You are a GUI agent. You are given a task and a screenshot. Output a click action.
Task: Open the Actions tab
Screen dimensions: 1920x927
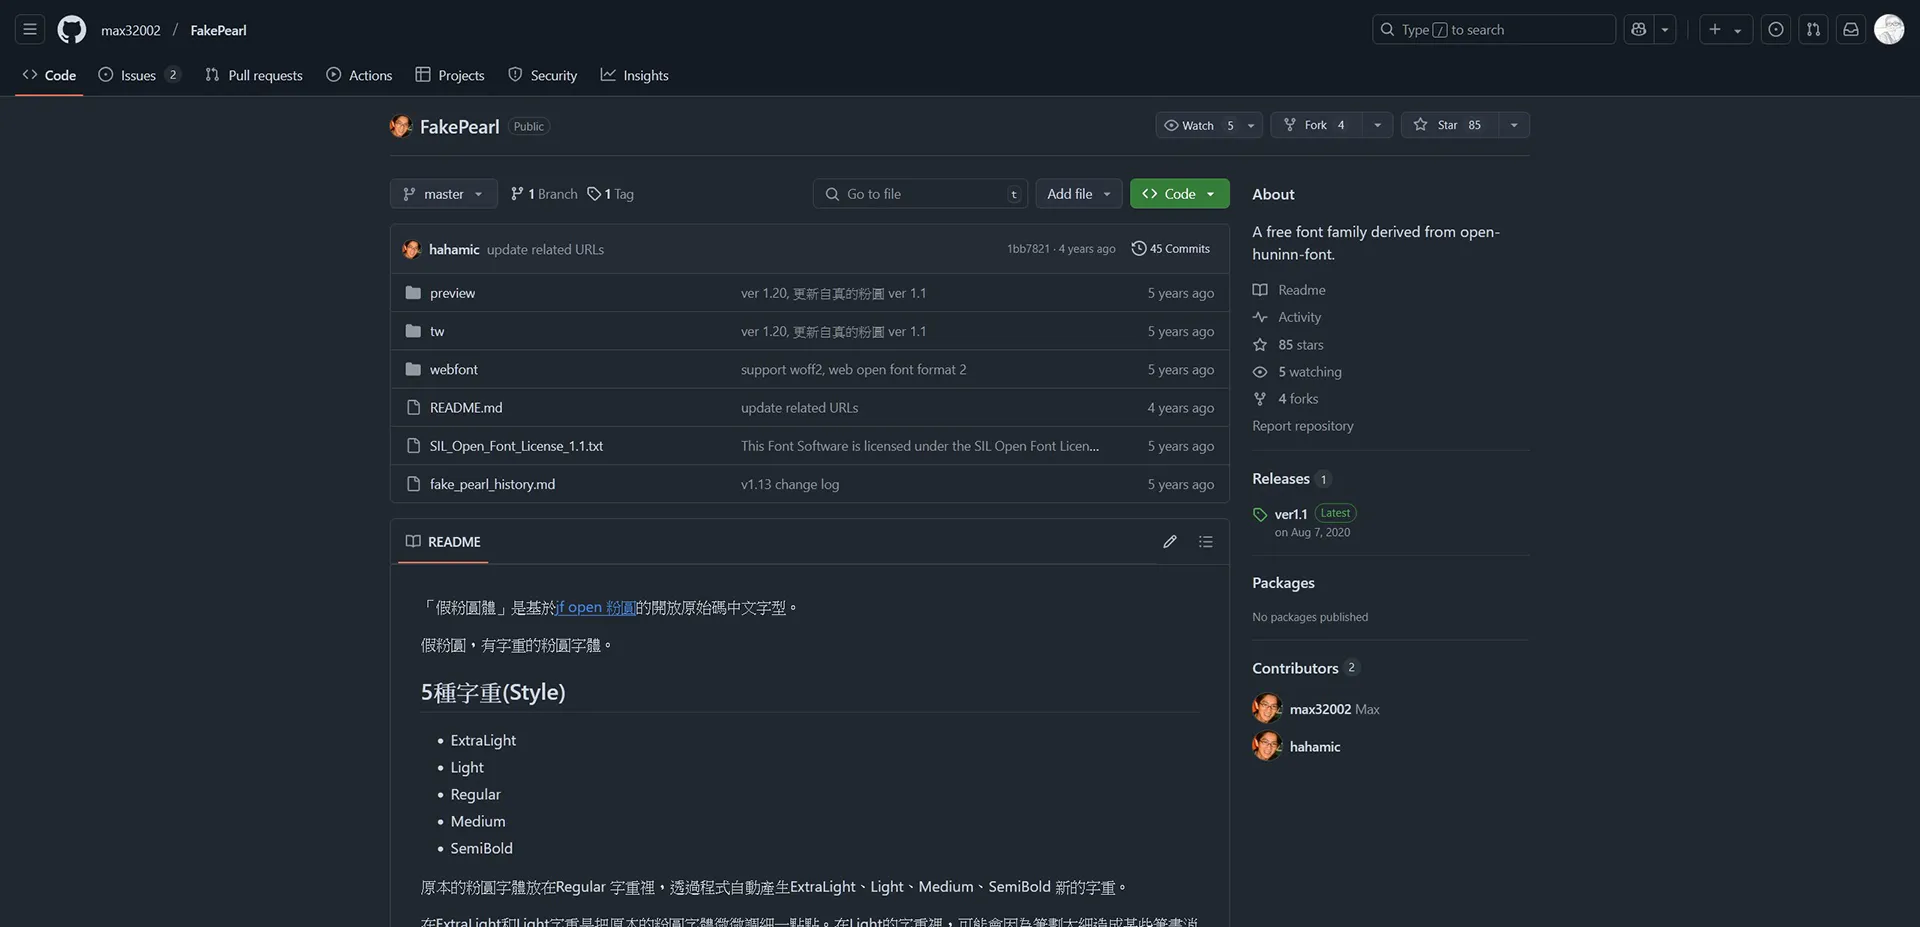(x=359, y=75)
